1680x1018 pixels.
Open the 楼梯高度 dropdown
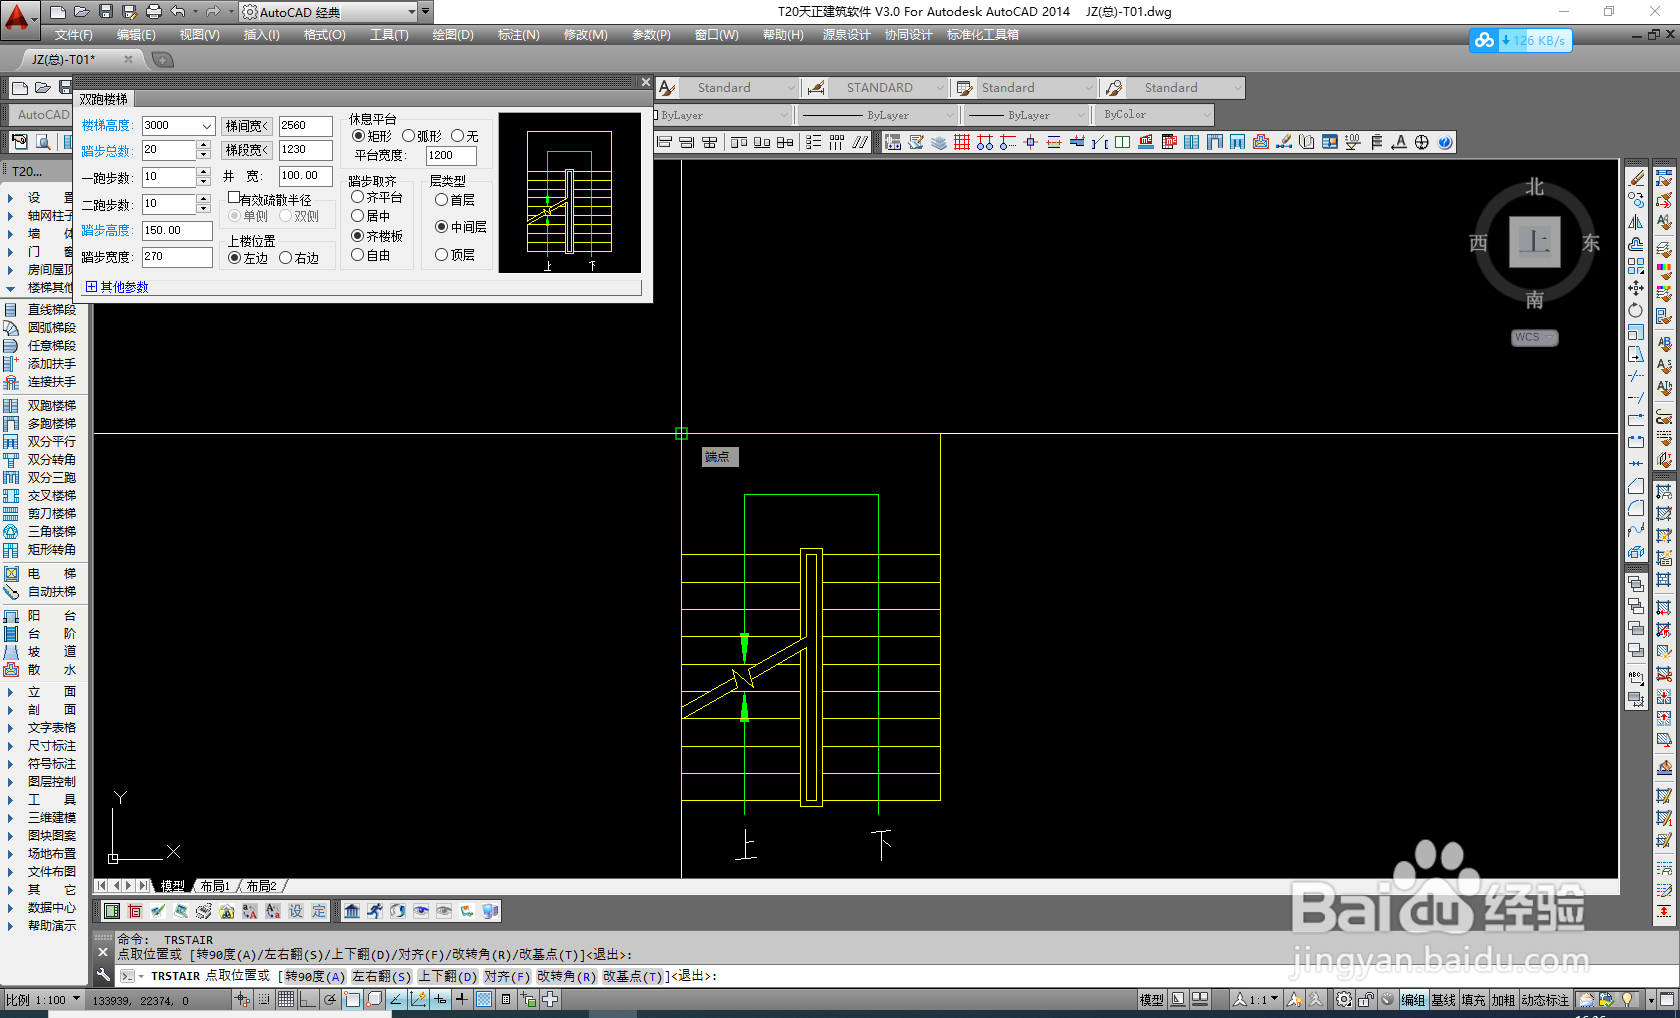pyautogui.click(x=207, y=126)
